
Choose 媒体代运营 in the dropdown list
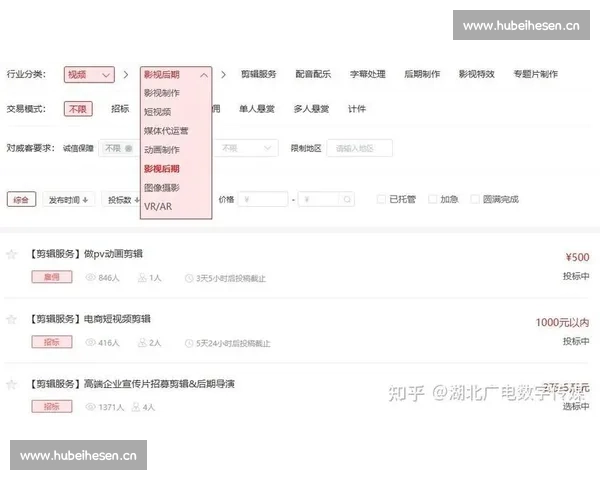coord(166,131)
